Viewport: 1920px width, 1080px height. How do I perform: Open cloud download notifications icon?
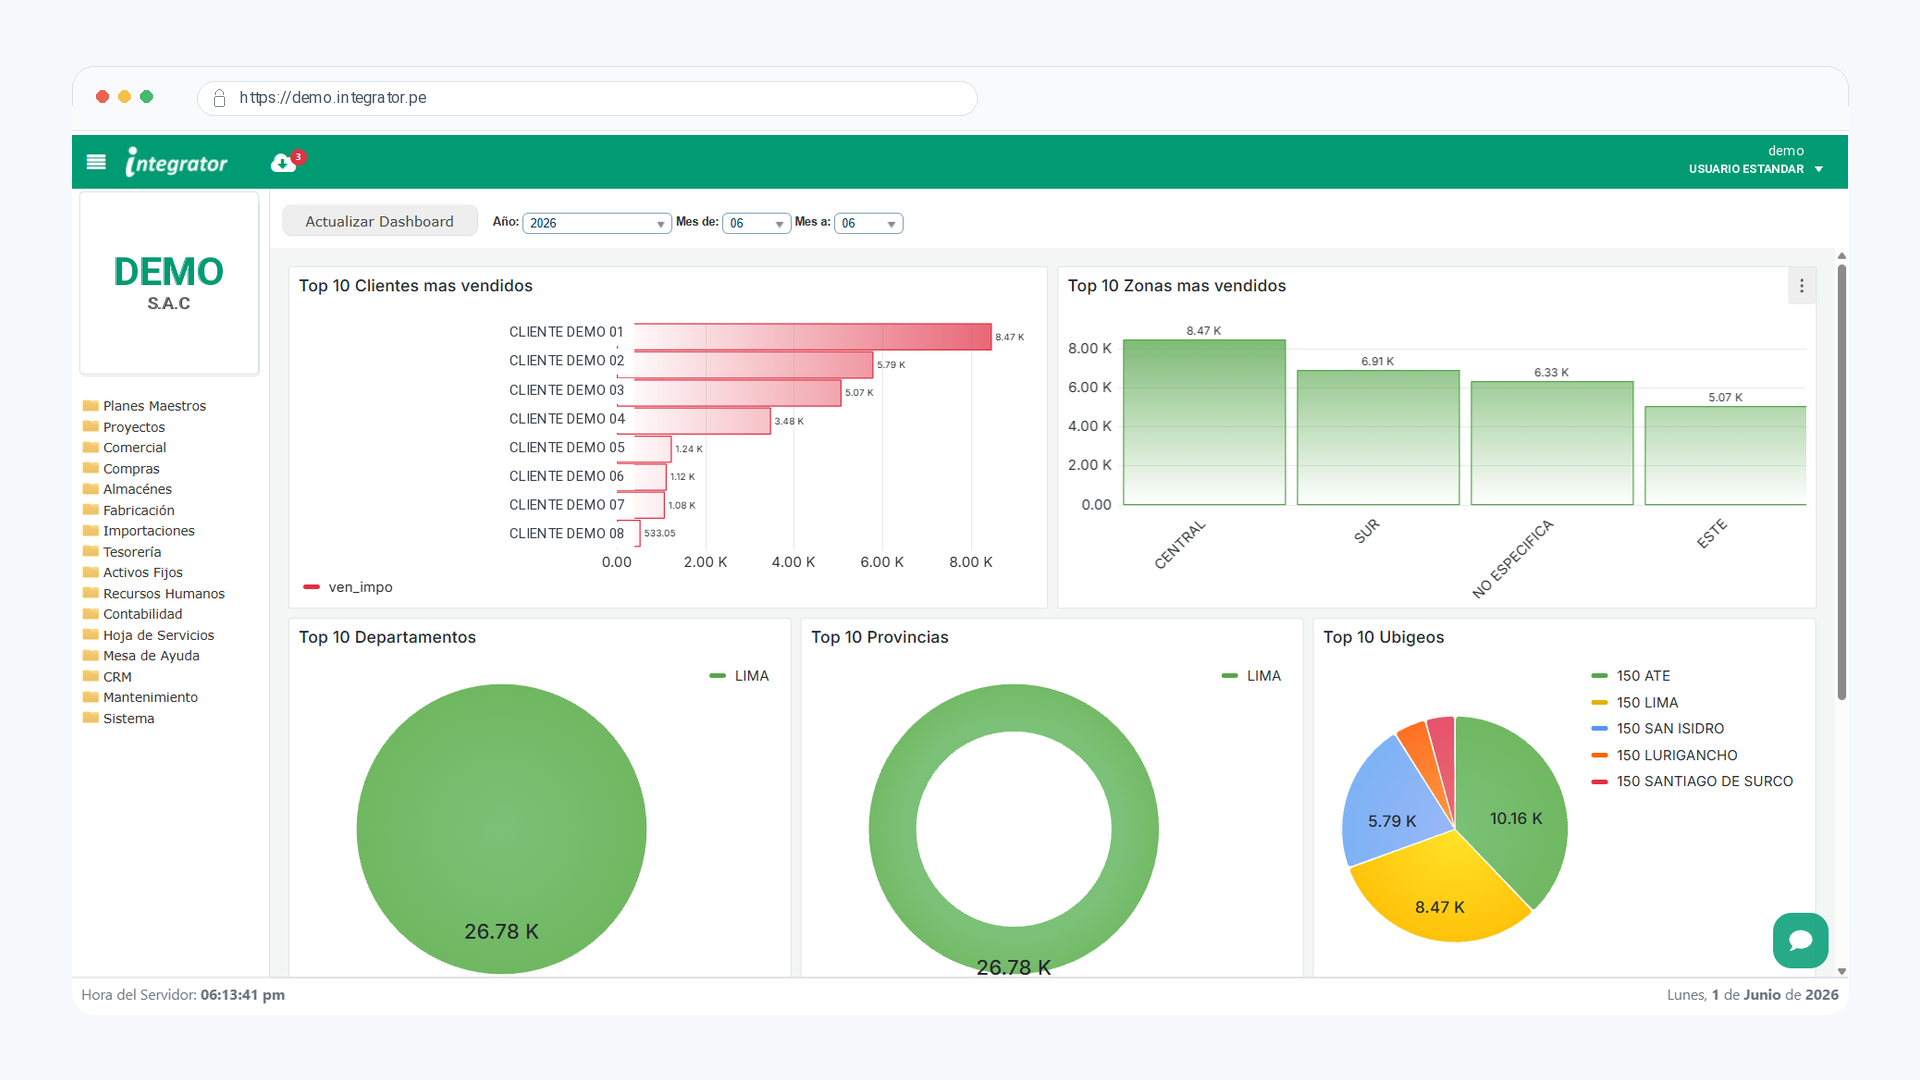point(285,162)
